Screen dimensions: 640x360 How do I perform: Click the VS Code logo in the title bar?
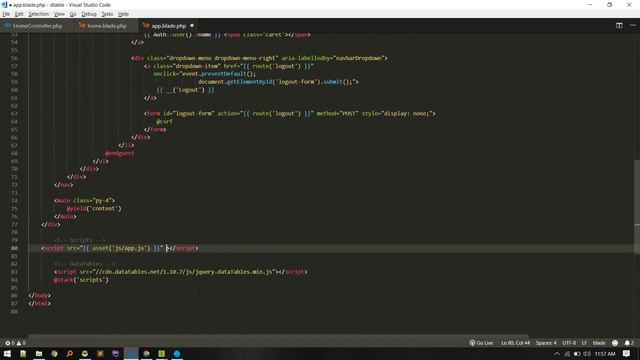(4, 5)
